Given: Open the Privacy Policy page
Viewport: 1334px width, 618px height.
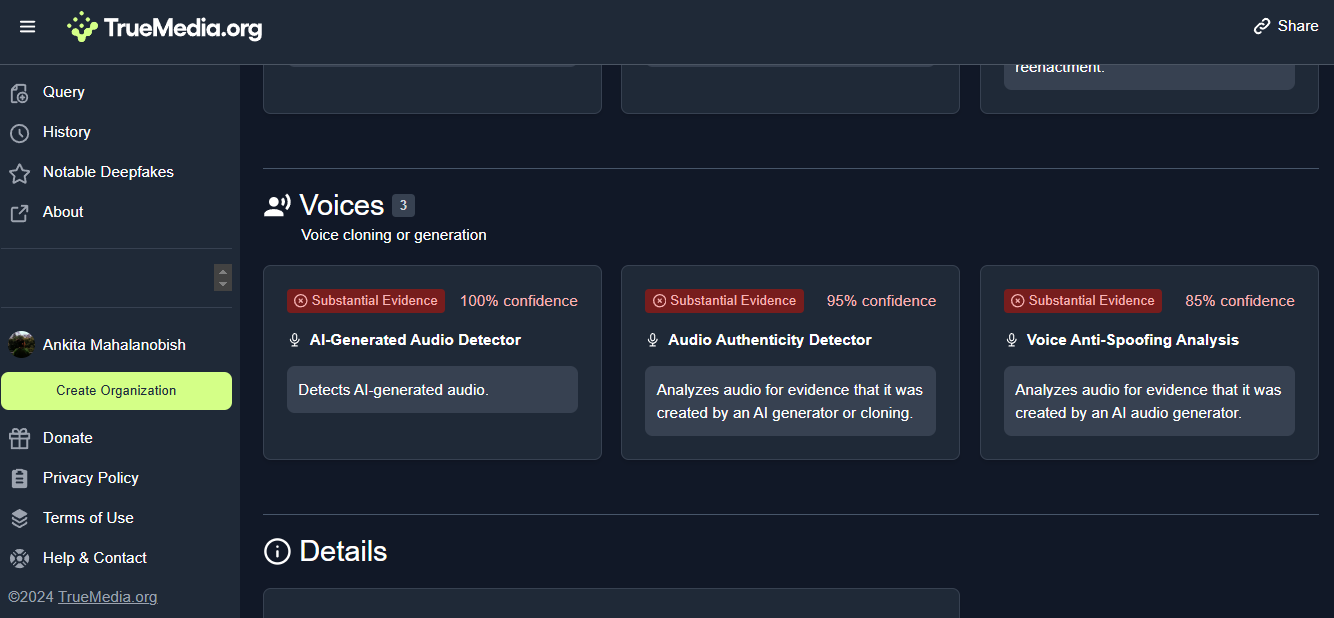Looking at the screenshot, I should pyautogui.click(x=90, y=478).
